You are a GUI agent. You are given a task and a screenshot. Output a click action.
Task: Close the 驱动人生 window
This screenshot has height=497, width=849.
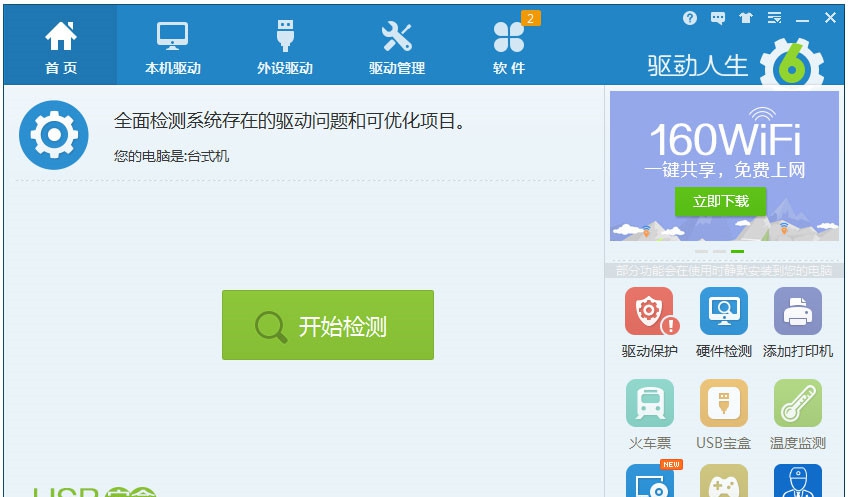(x=830, y=18)
